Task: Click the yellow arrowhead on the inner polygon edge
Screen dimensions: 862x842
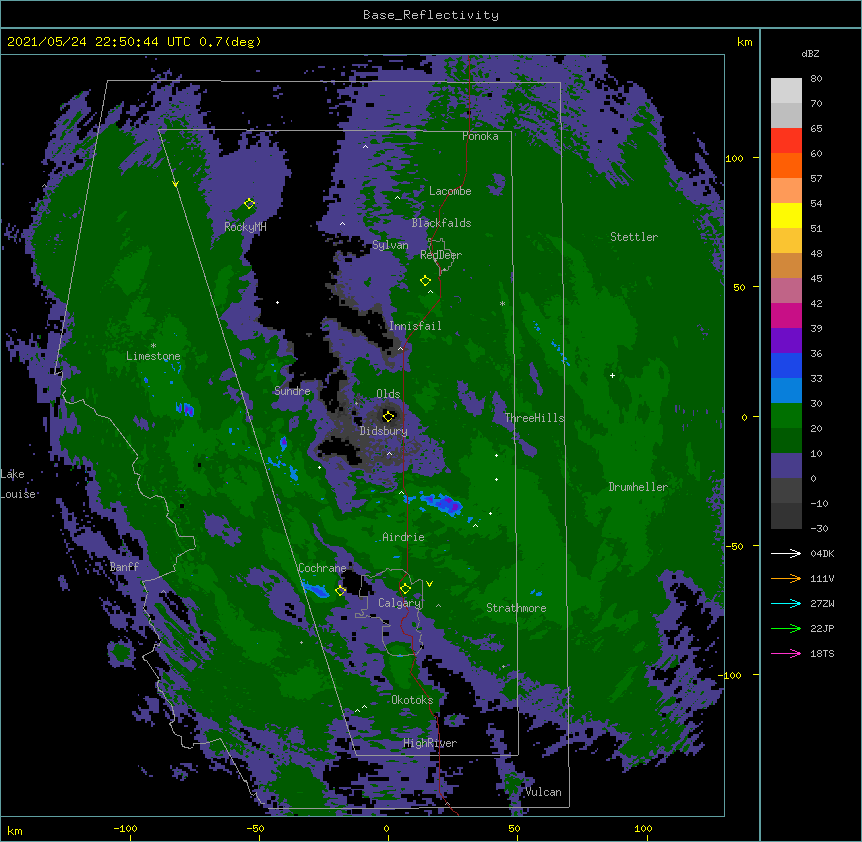Action: [x=175, y=184]
